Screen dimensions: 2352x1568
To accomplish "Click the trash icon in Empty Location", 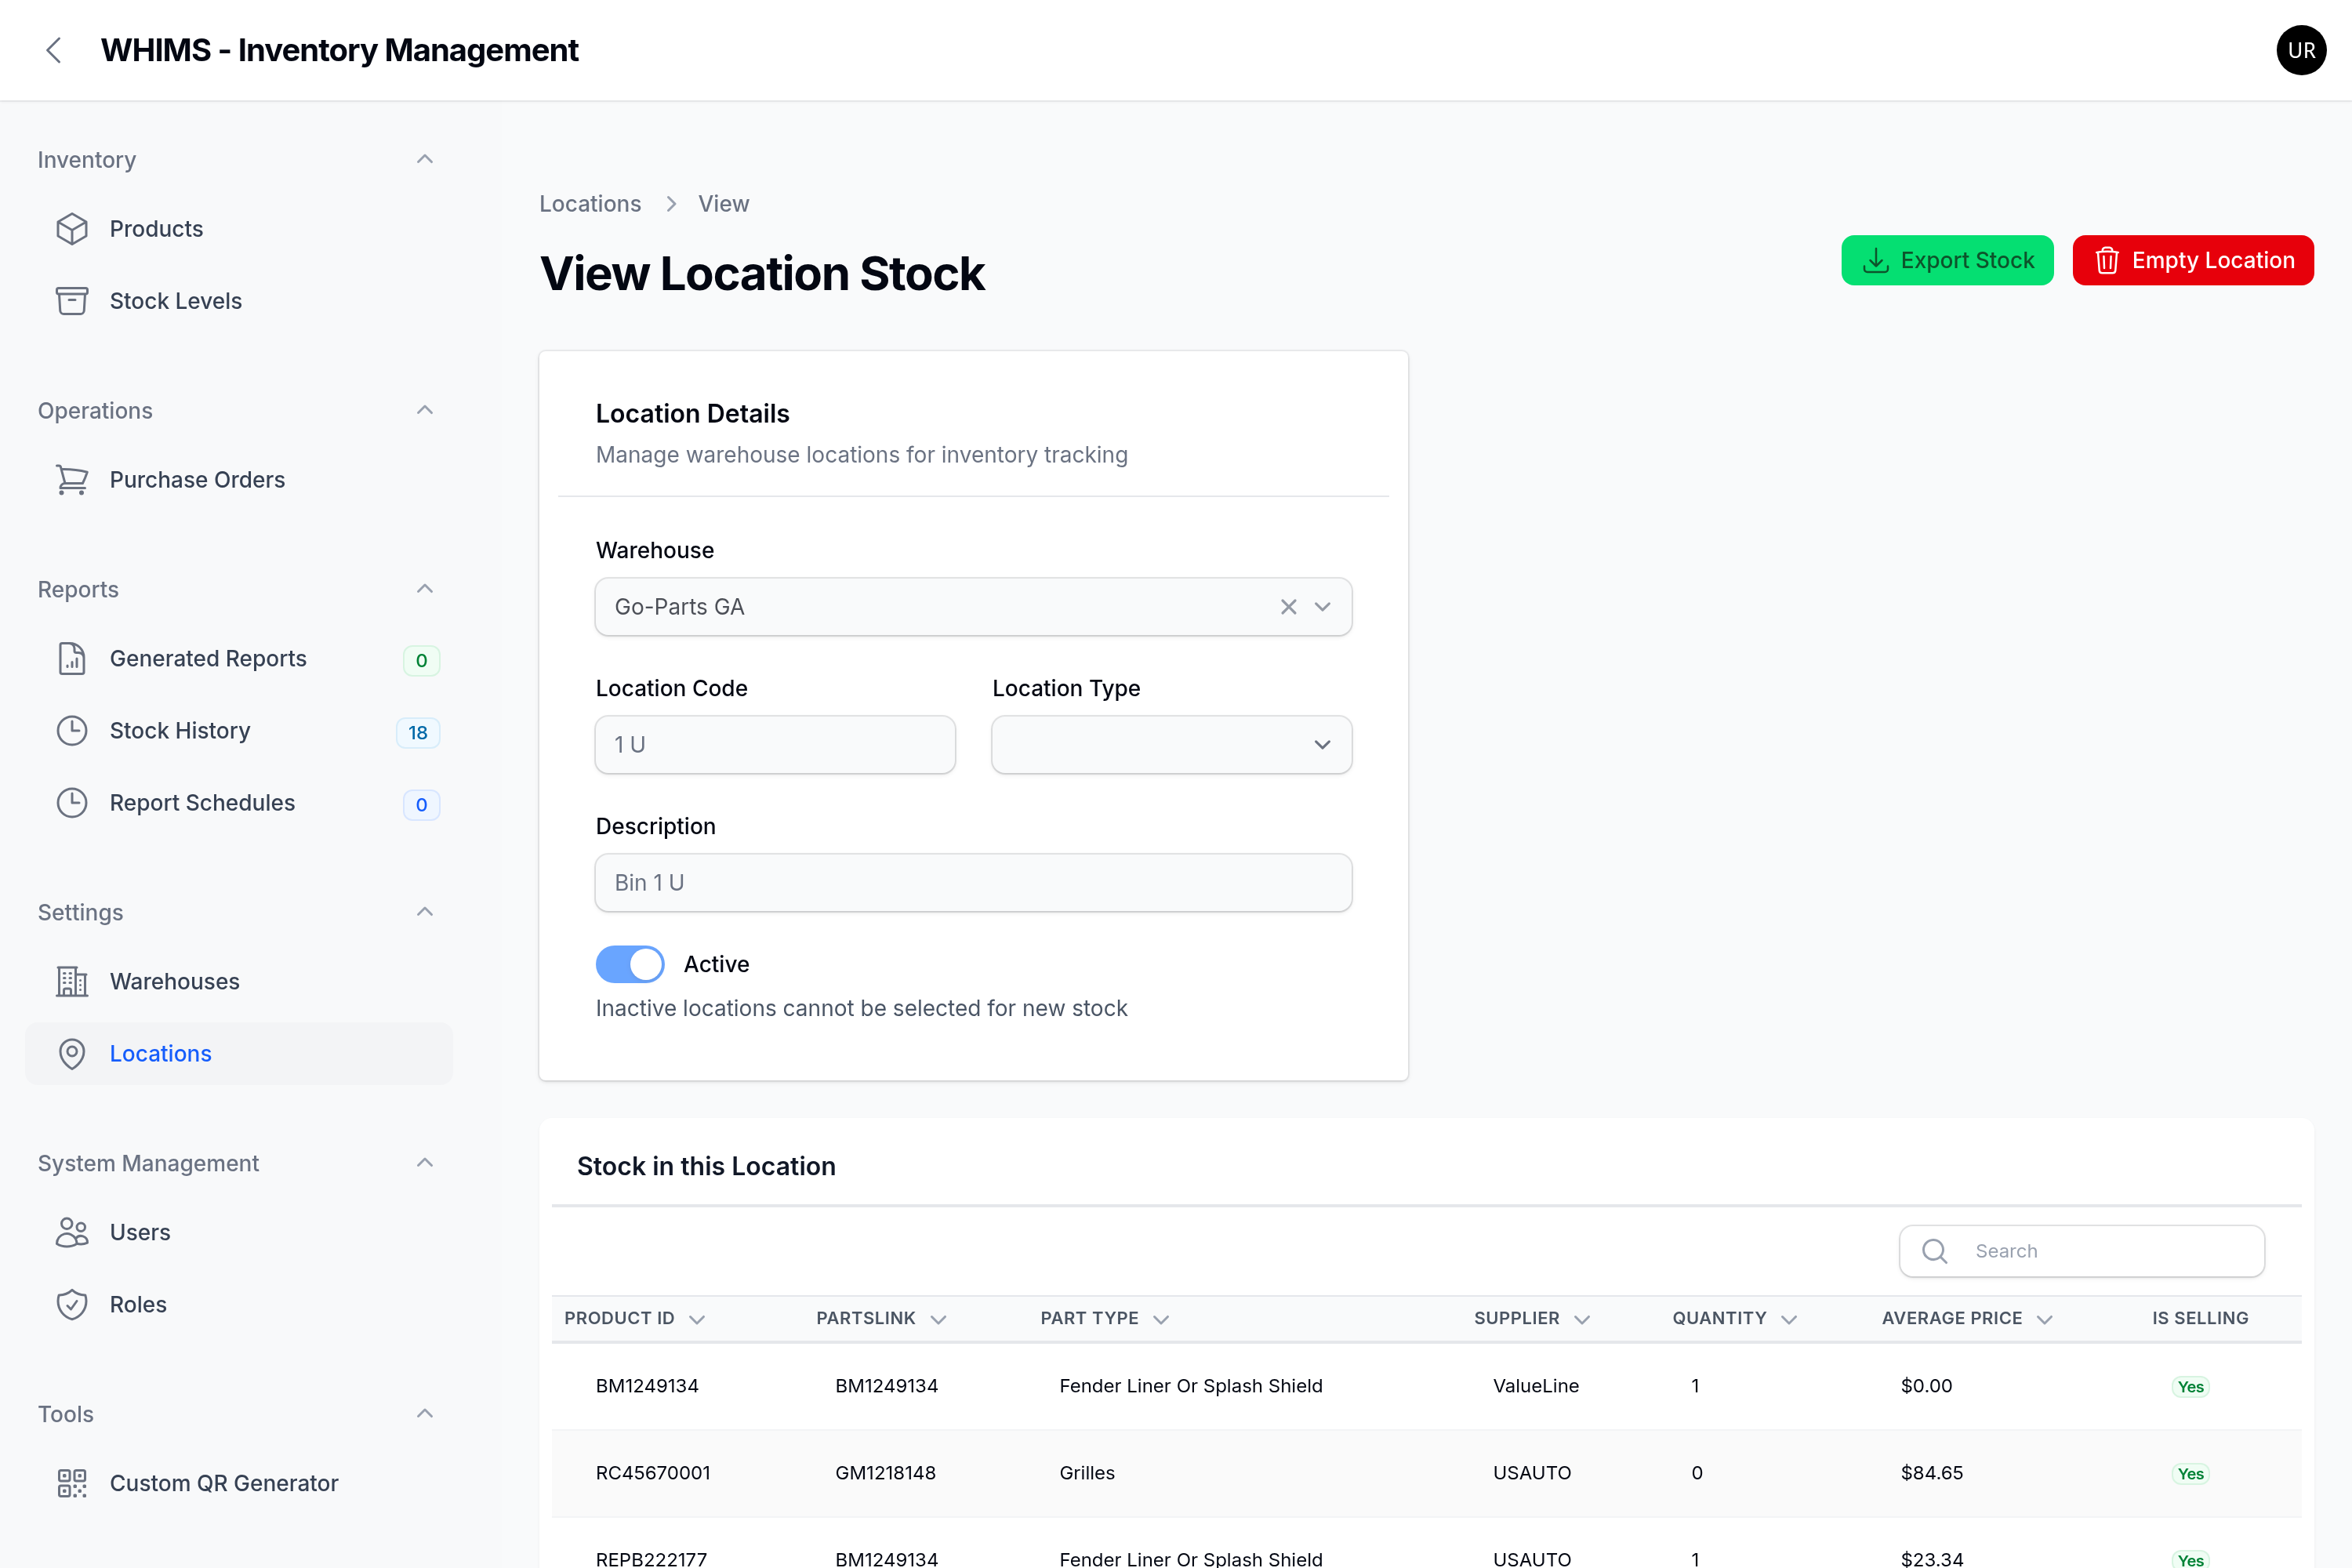I will (2107, 261).
